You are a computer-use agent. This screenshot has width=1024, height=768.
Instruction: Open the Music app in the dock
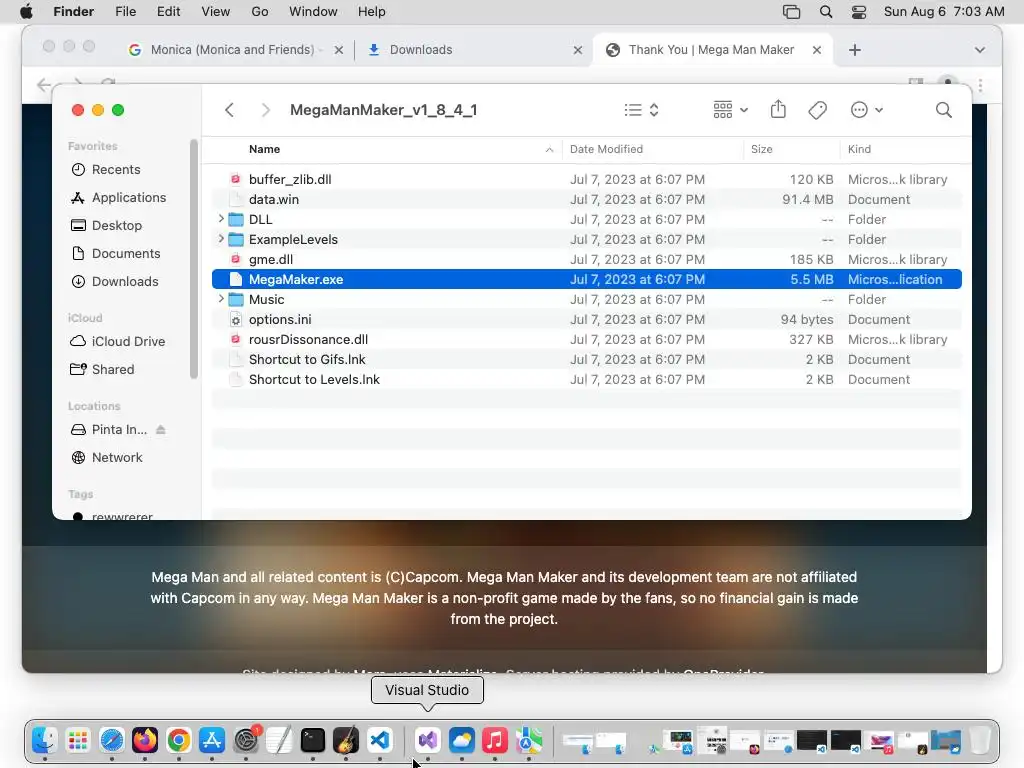(495, 741)
